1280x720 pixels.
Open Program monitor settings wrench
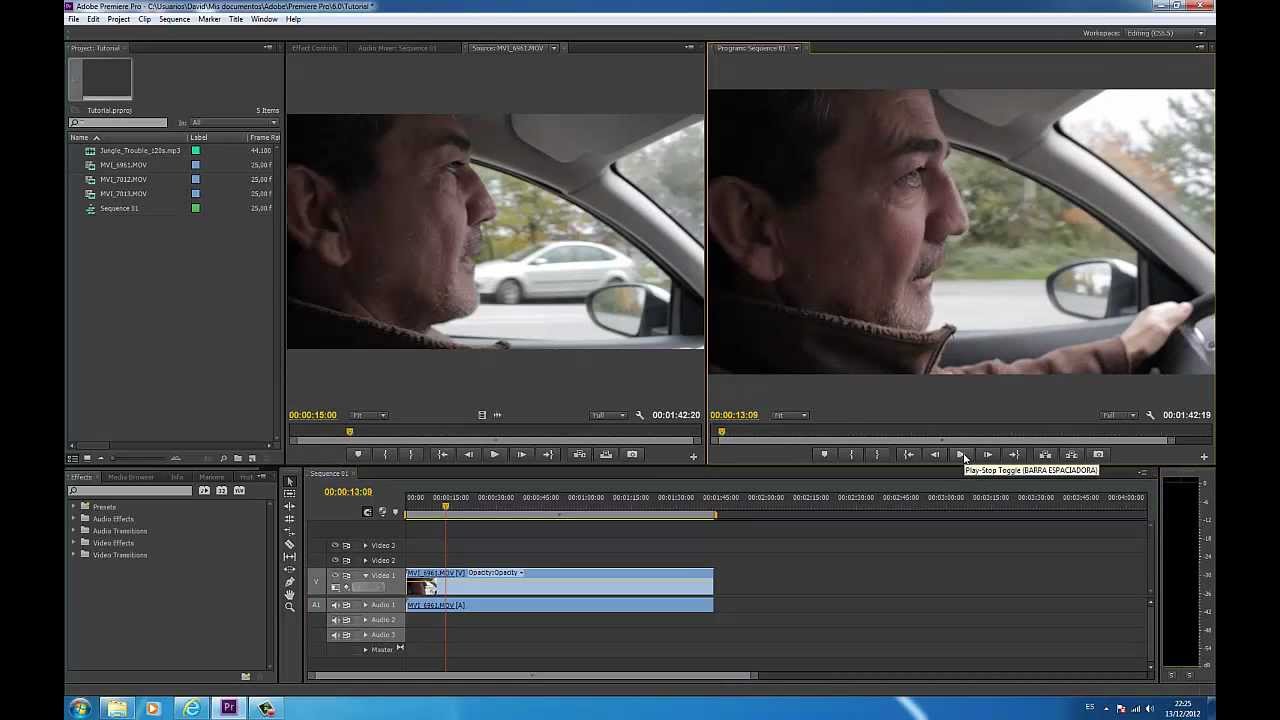pos(1150,415)
